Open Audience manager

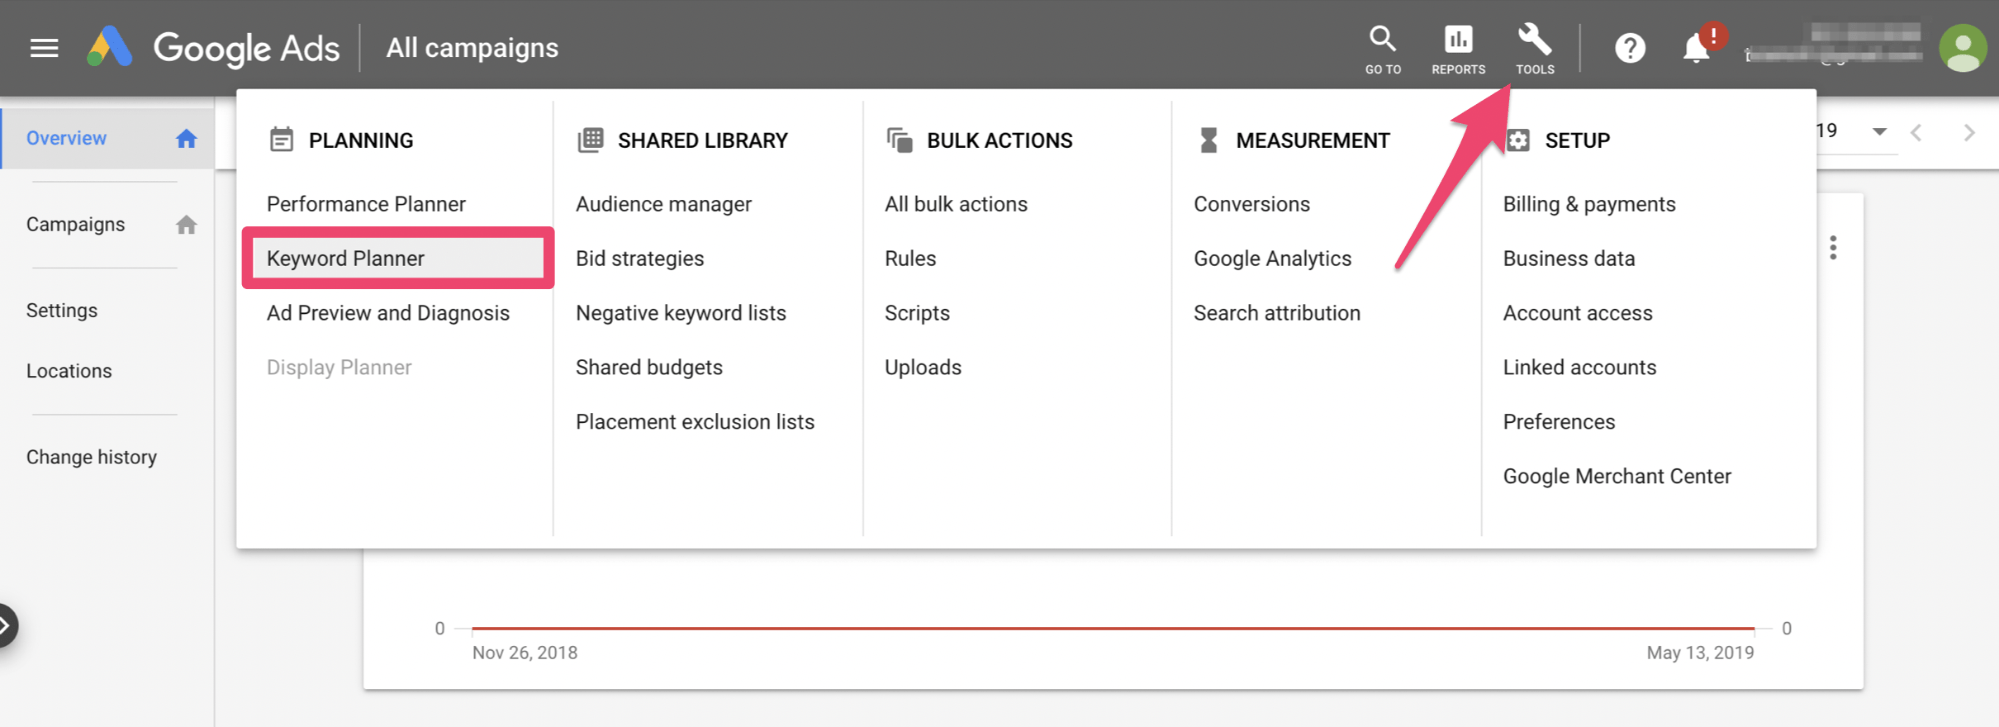tap(663, 204)
